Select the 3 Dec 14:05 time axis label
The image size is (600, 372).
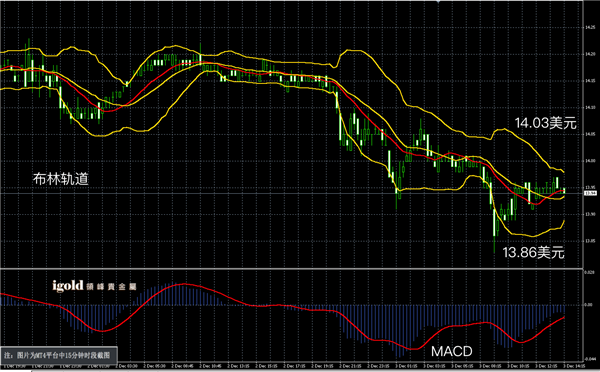pyautogui.click(x=574, y=367)
